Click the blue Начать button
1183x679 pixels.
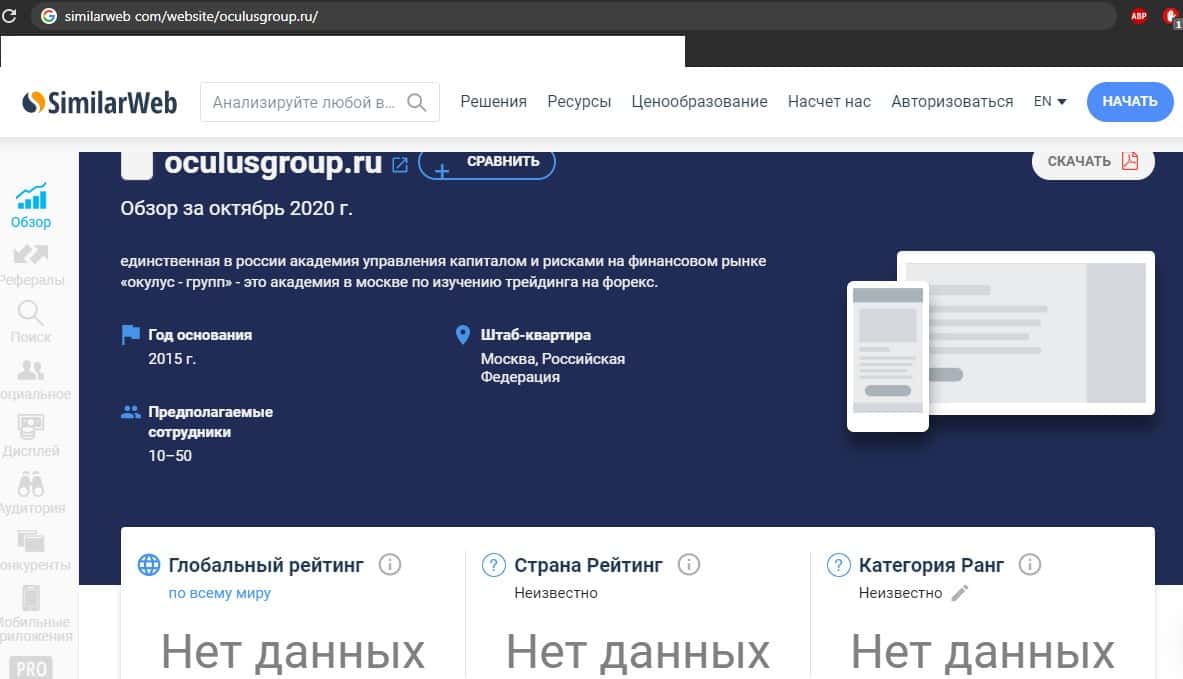coord(1129,102)
